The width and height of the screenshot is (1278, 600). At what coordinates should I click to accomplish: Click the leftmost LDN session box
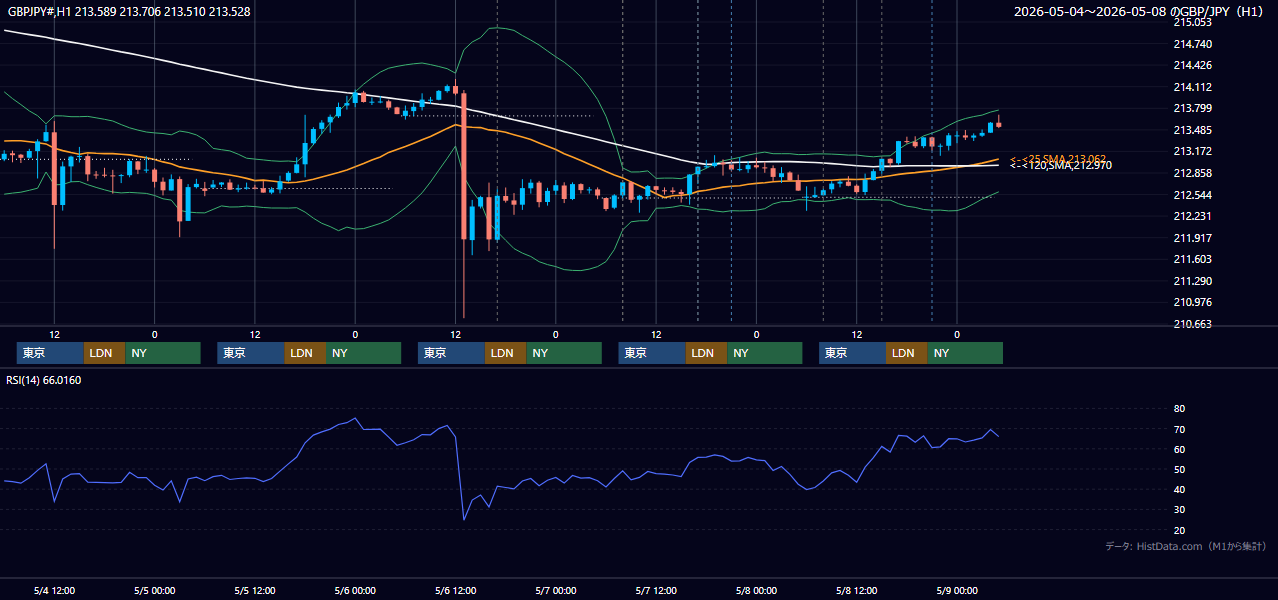[x=105, y=353]
